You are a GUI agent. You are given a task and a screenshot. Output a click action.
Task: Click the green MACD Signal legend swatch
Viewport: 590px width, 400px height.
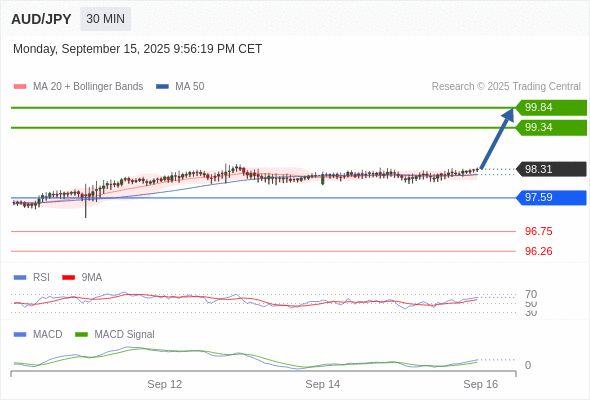tap(81, 335)
